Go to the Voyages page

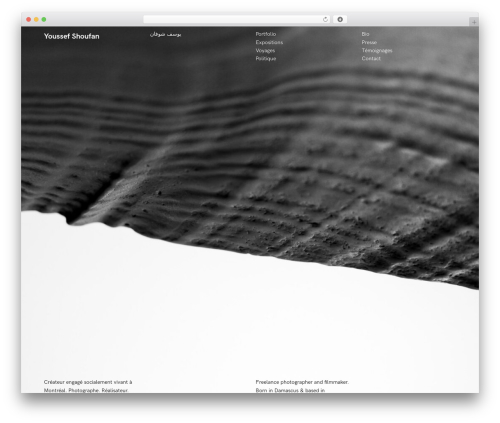(265, 51)
